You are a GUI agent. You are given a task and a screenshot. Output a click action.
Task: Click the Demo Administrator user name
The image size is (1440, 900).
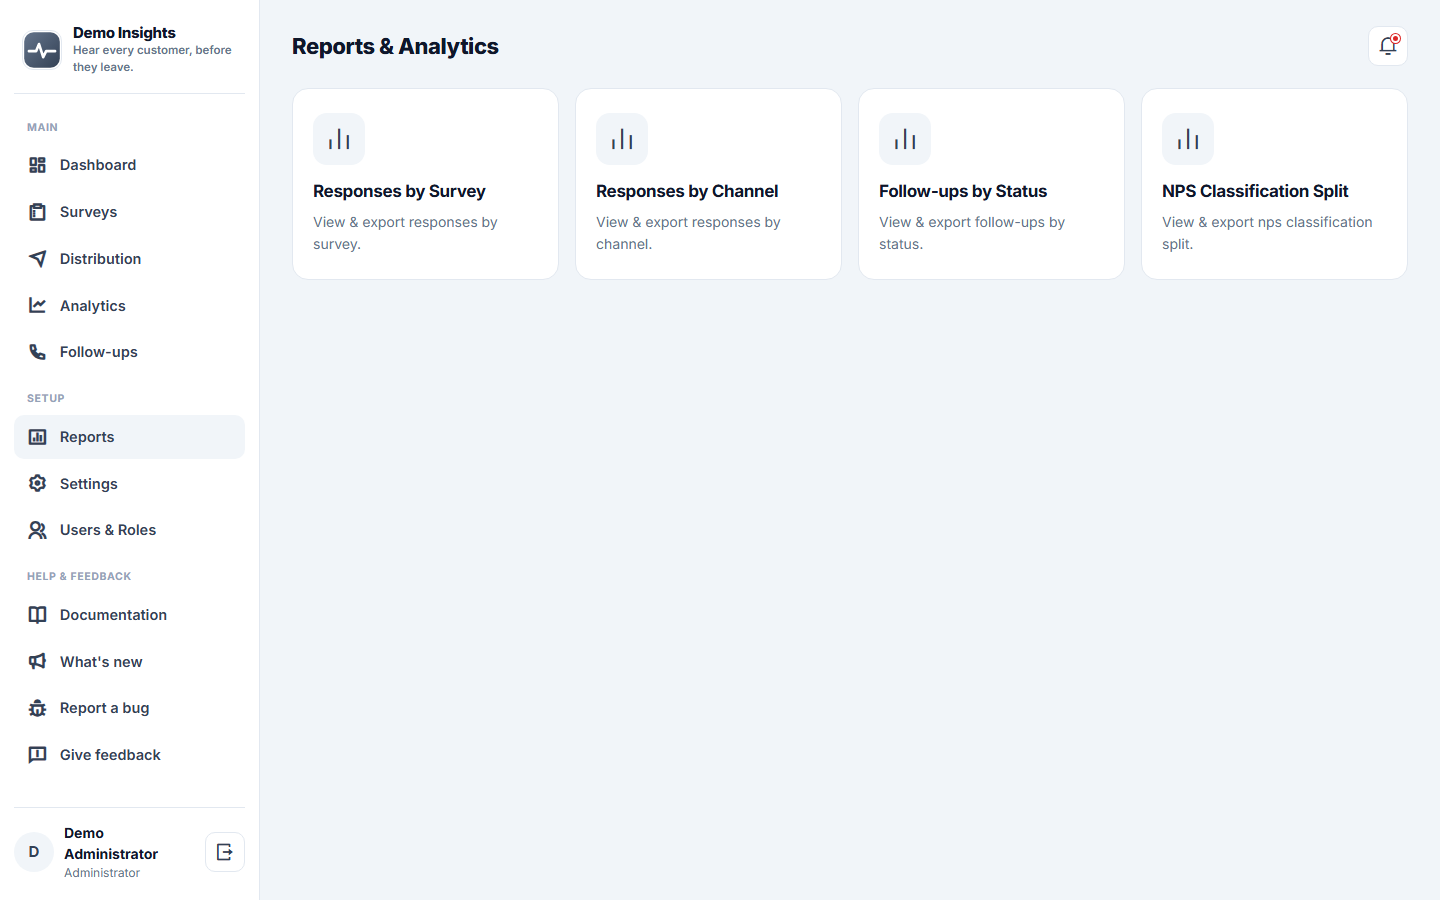pyautogui.click(x=111, y=844)
